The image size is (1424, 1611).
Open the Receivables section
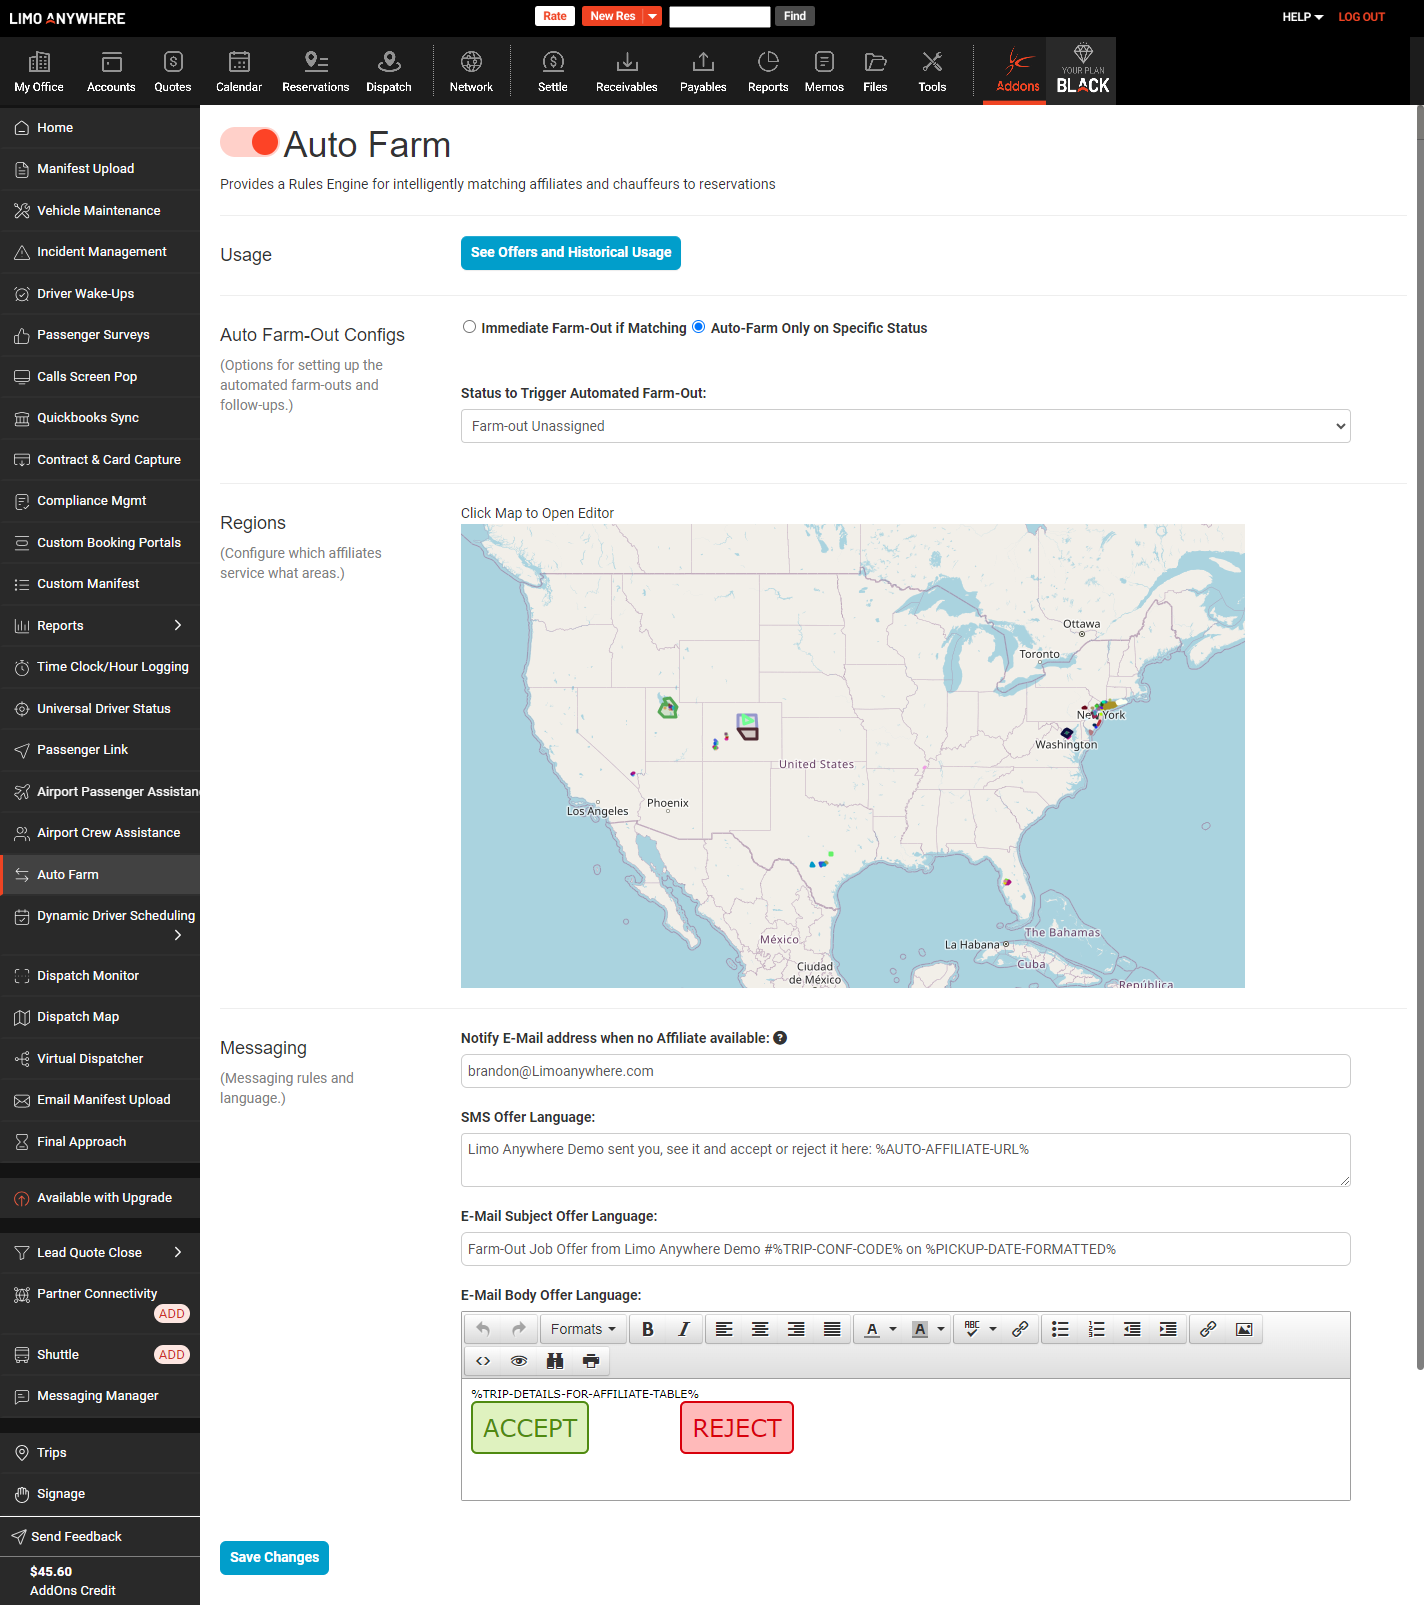(x=627, y=72)
